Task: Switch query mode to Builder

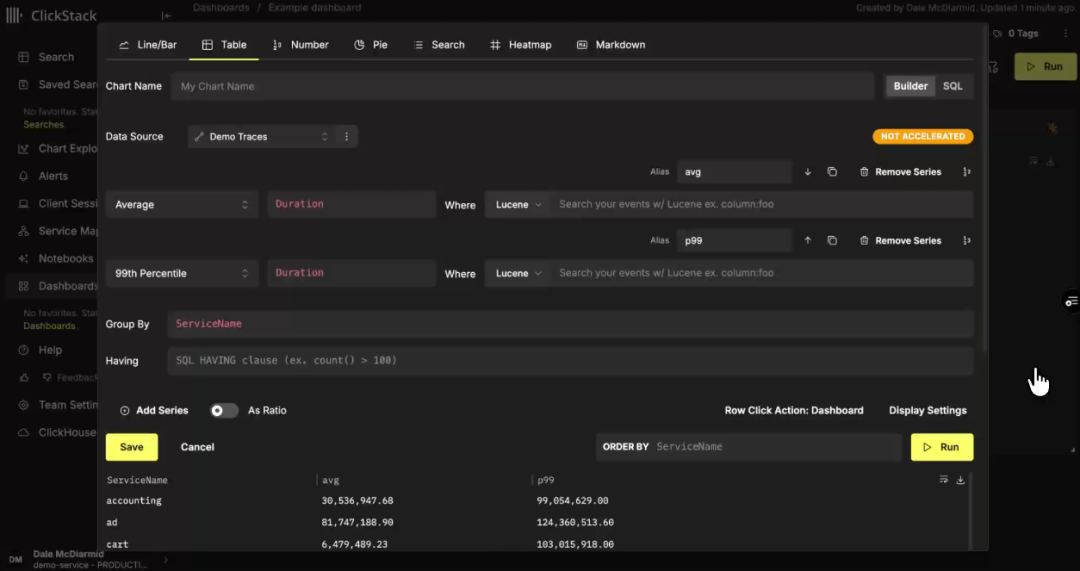Action: click(911, 86)
